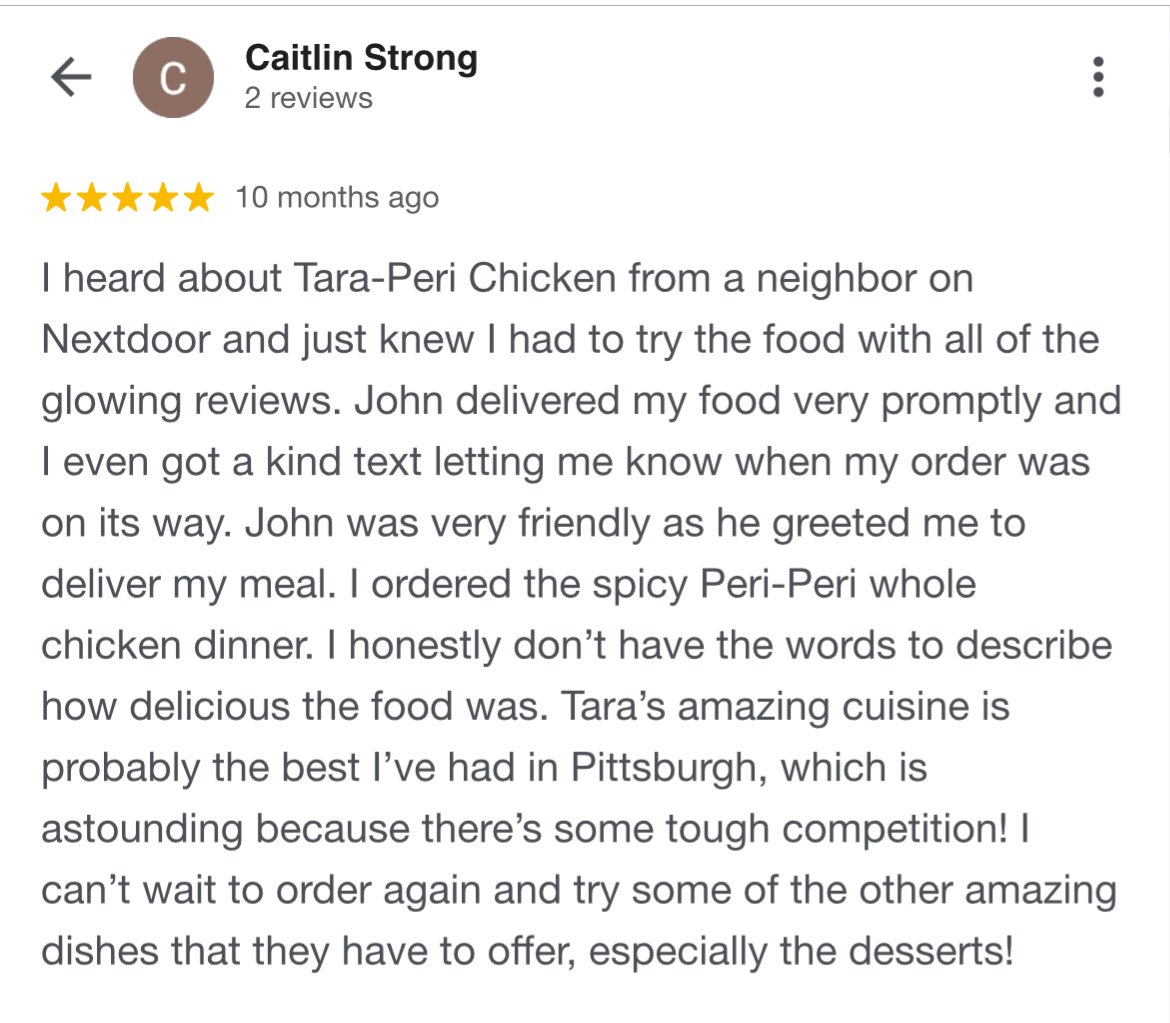Click the "10 months ago" timestamp

tap(337, 198)
